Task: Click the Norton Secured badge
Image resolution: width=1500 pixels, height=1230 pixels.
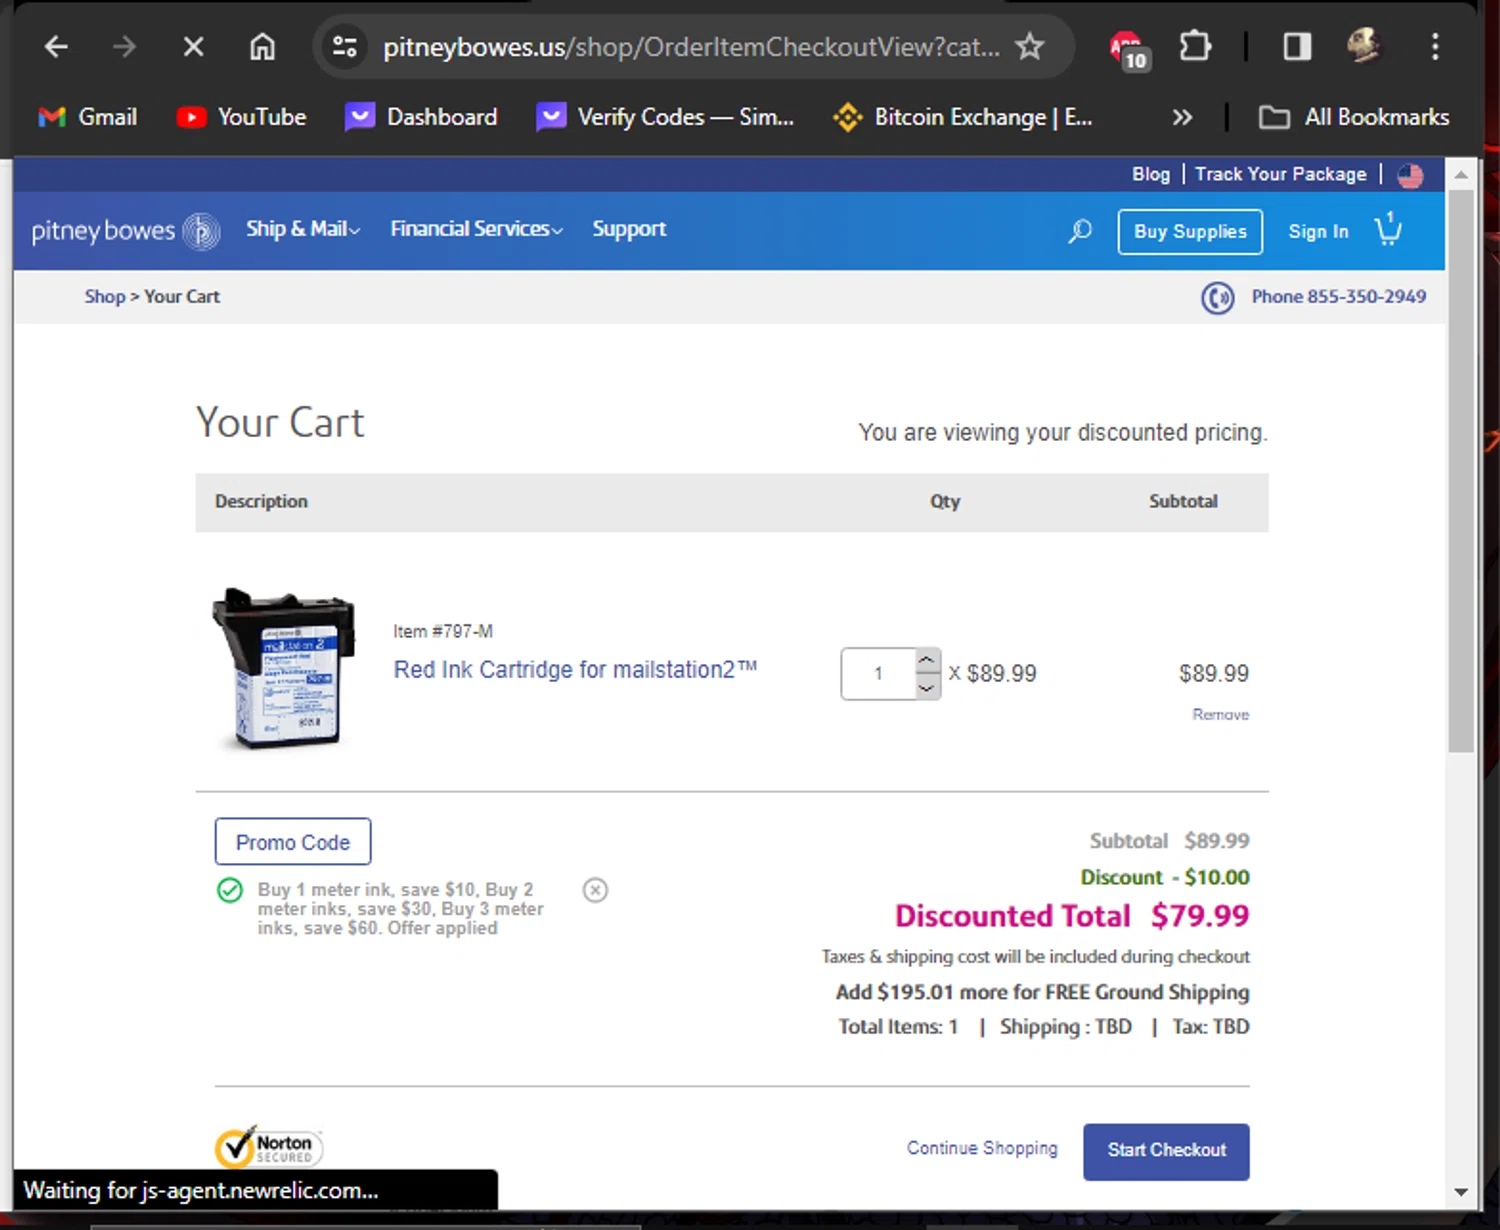Action: (x=268, y=1147)
